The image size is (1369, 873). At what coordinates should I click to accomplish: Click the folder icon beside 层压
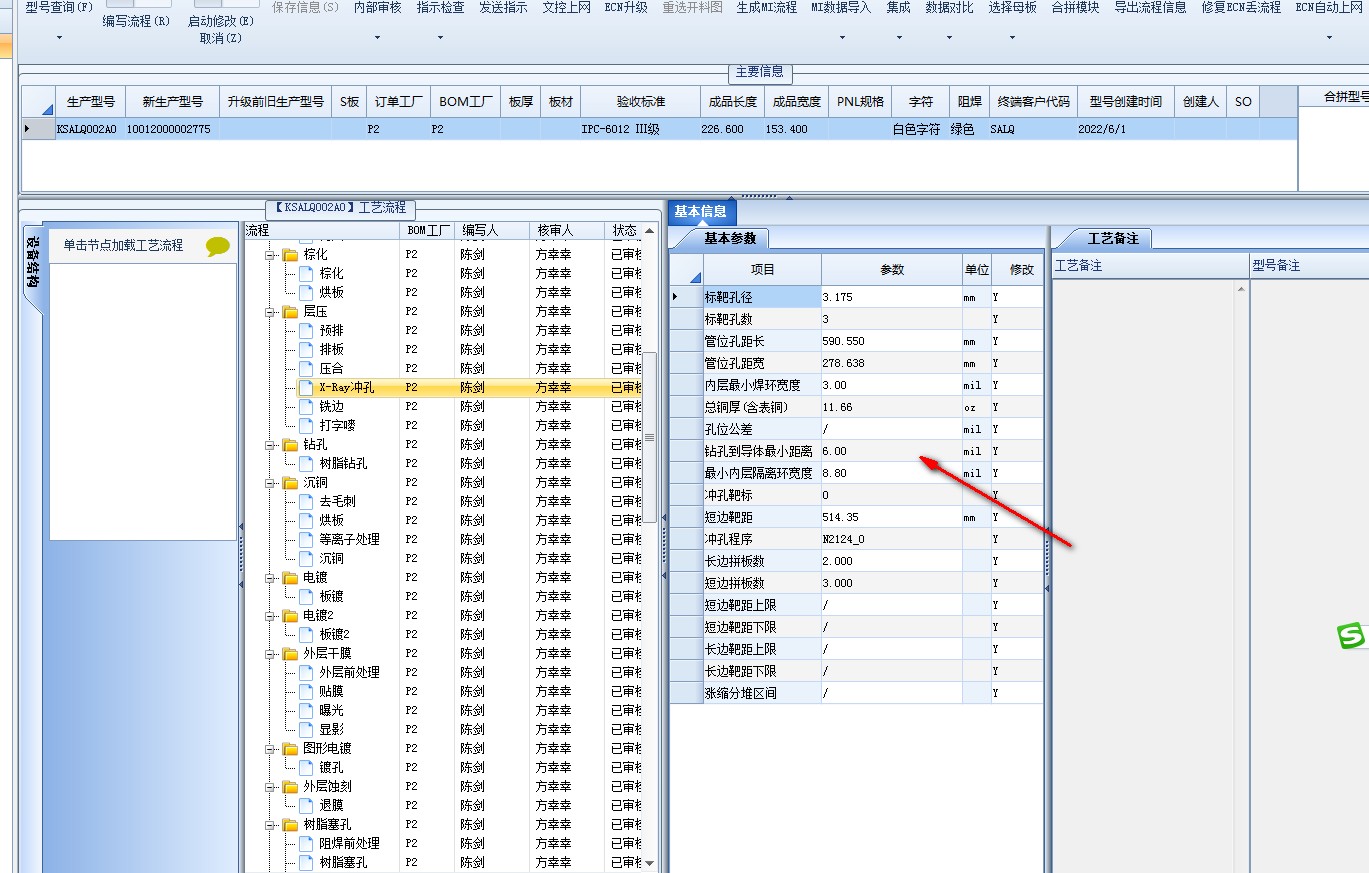(290, 312)
